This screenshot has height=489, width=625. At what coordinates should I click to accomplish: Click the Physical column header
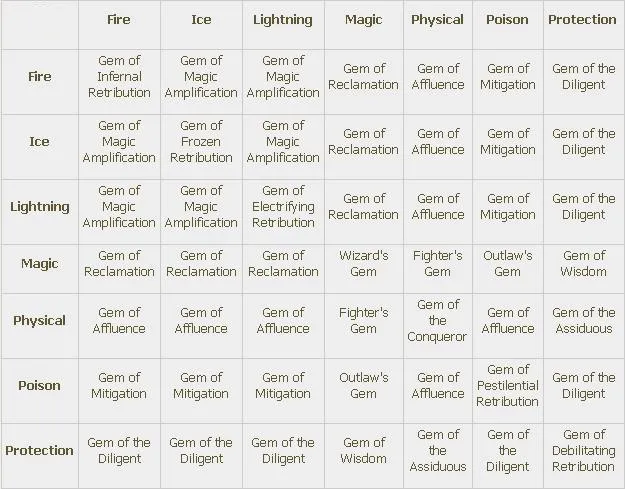pyautogui.click(x=437, y=20)
